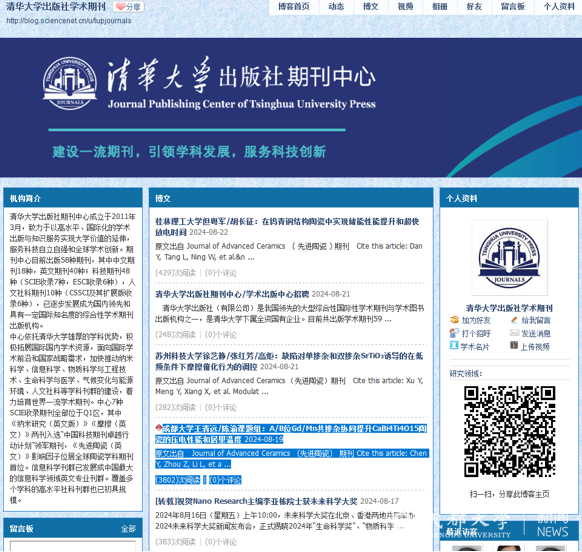Open the recruitment post dated 2024-08-21

[232, 294]
